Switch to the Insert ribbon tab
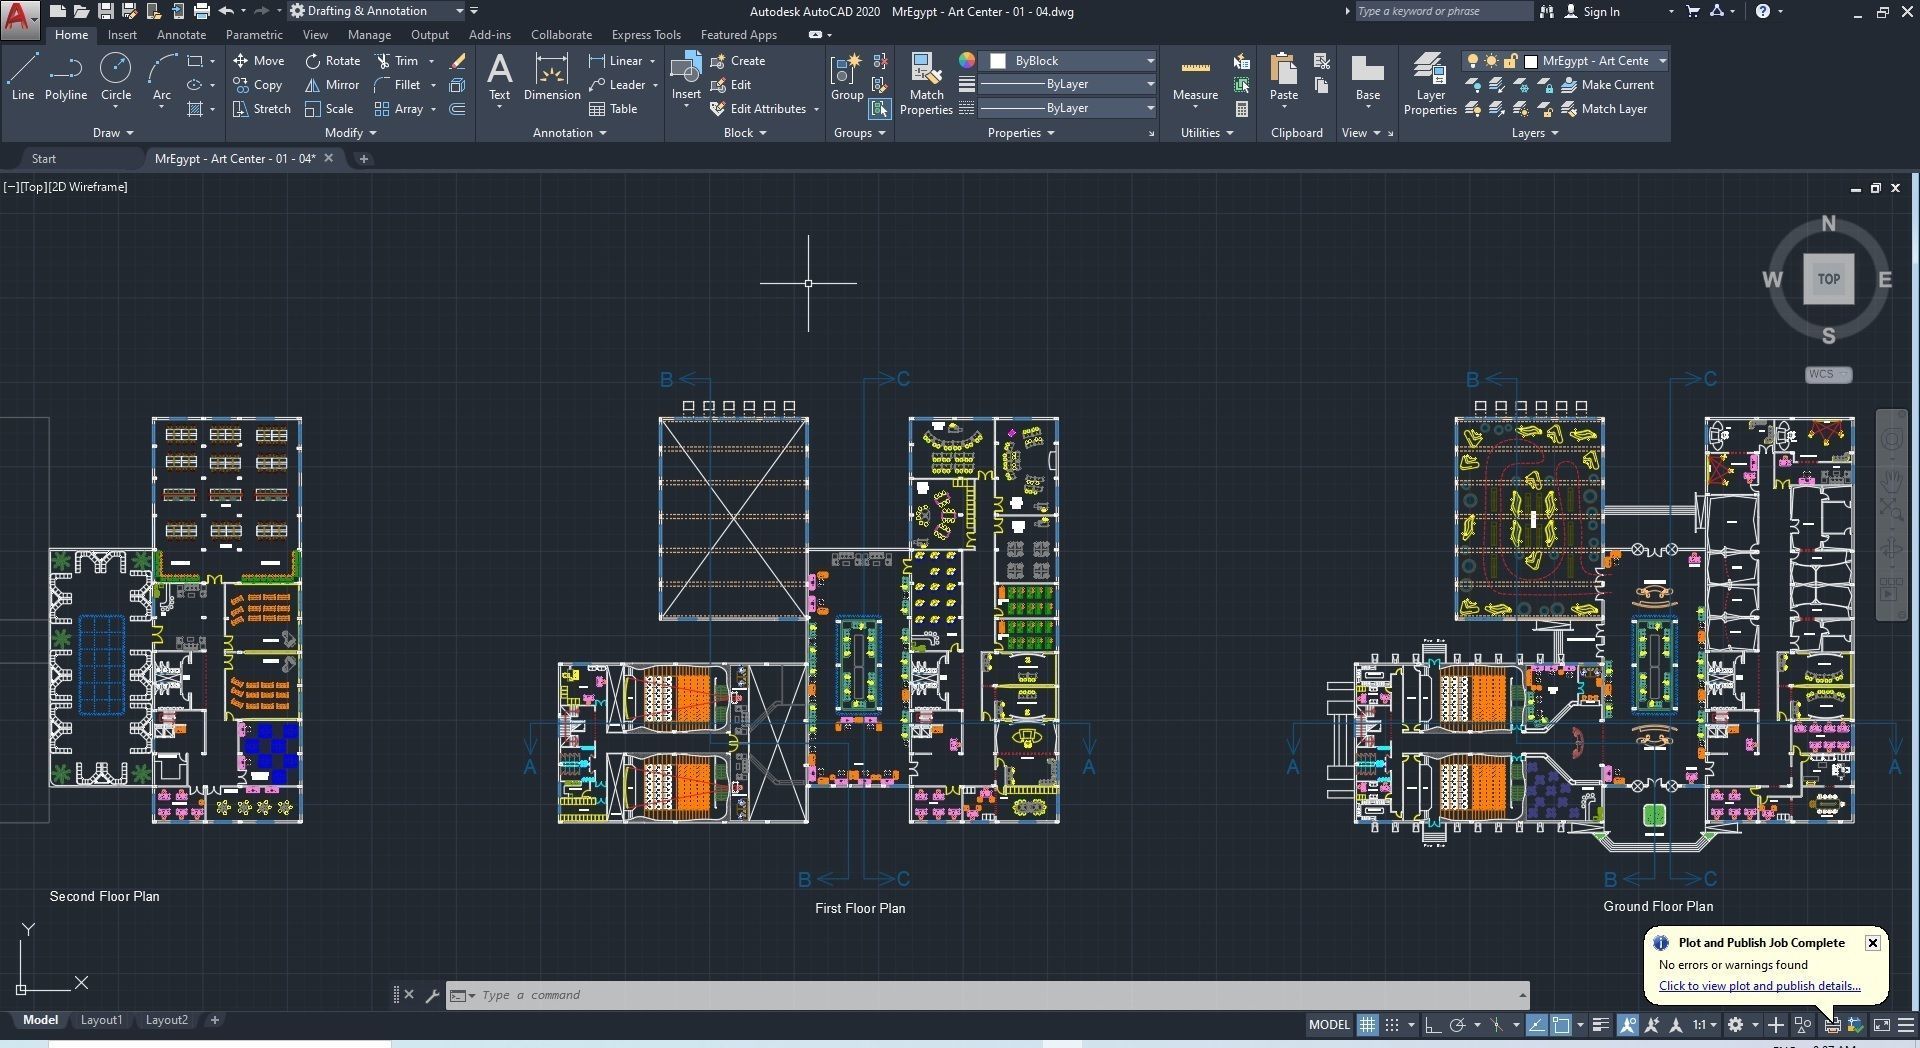The image size is (1920, 1048). 122,35
